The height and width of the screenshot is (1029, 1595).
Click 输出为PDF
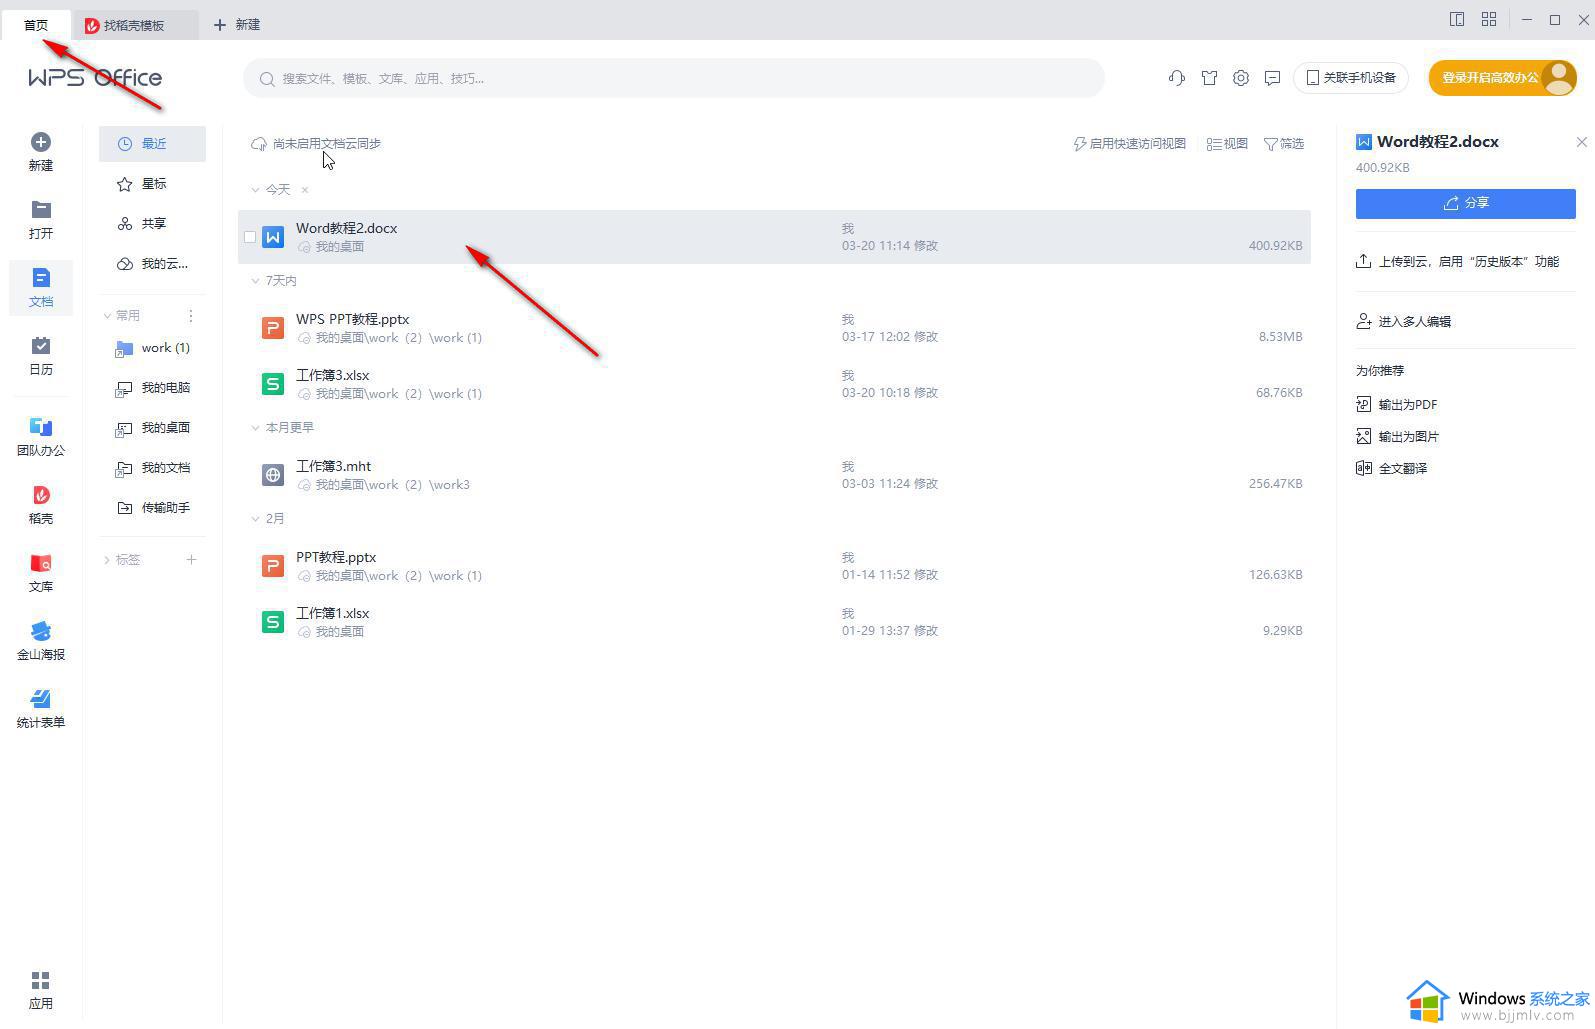coord(1397,405)
